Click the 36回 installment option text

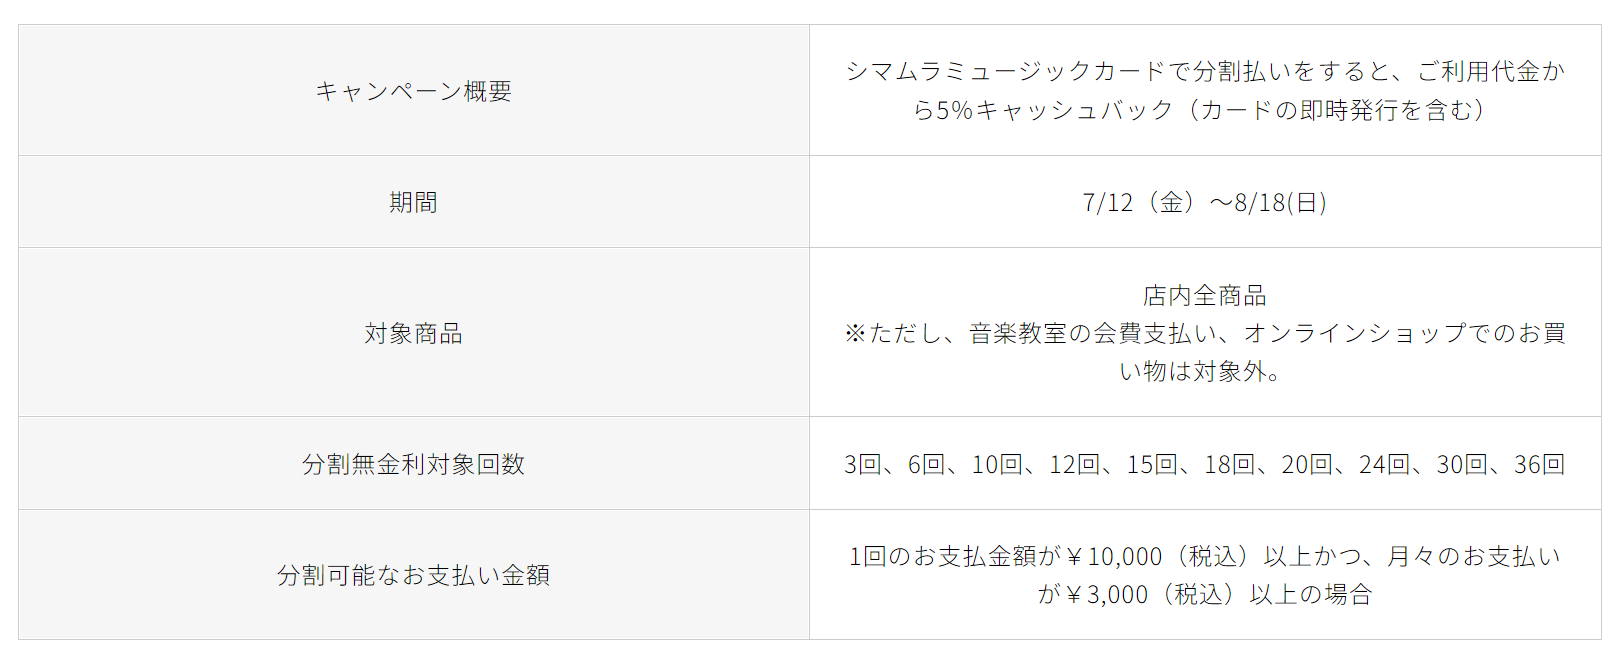[1540, 465]
